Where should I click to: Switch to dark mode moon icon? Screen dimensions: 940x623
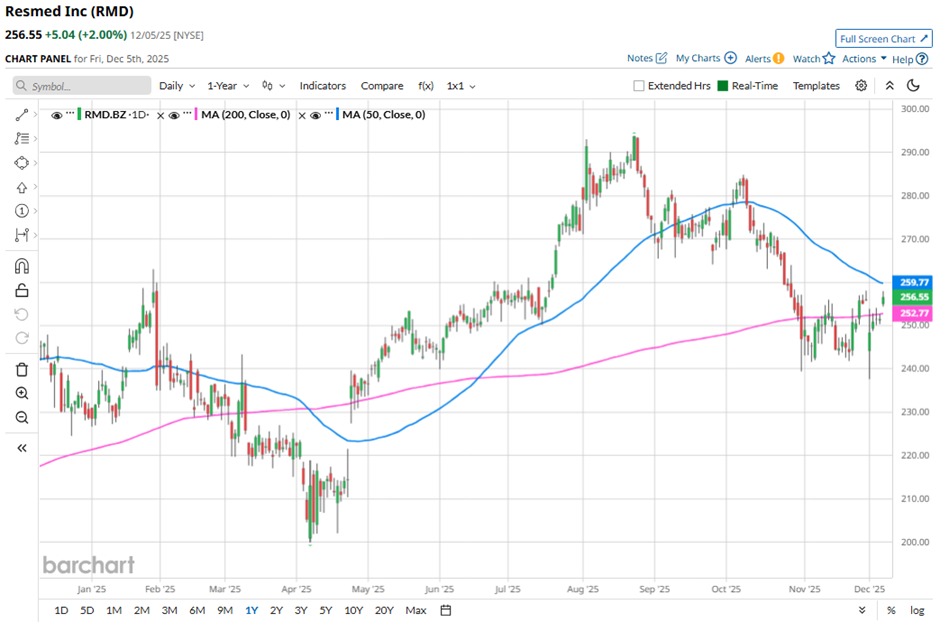coord(913,86)
